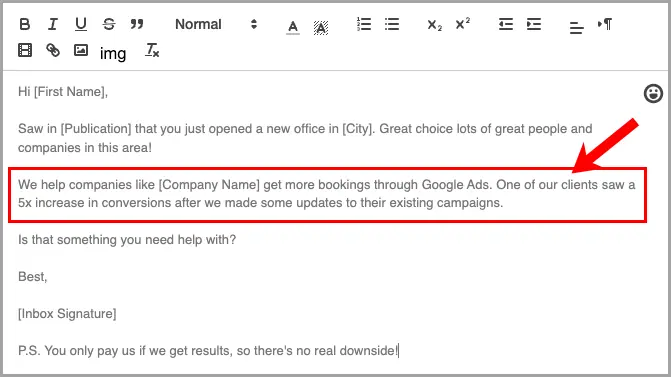The height and width of the screenshot is (377, 671).
Task: Clear text formatting
Action: pos(152,50)
